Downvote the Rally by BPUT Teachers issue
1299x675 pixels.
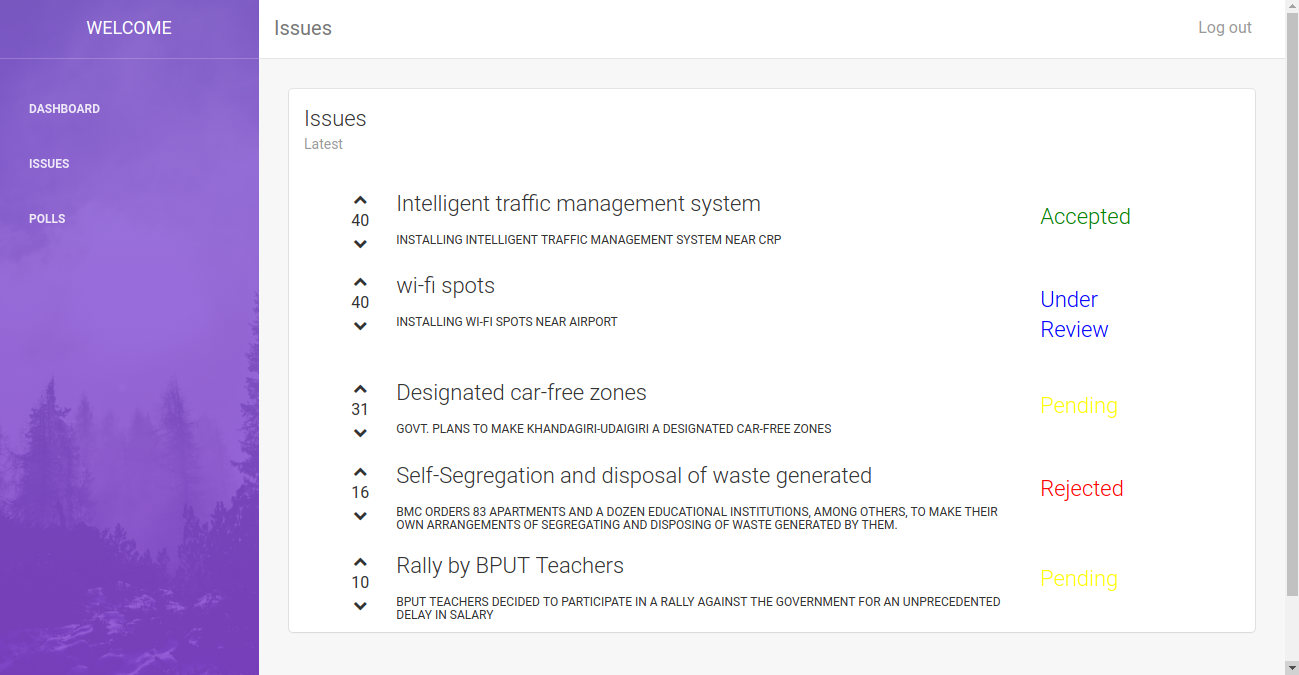(360, 606)
